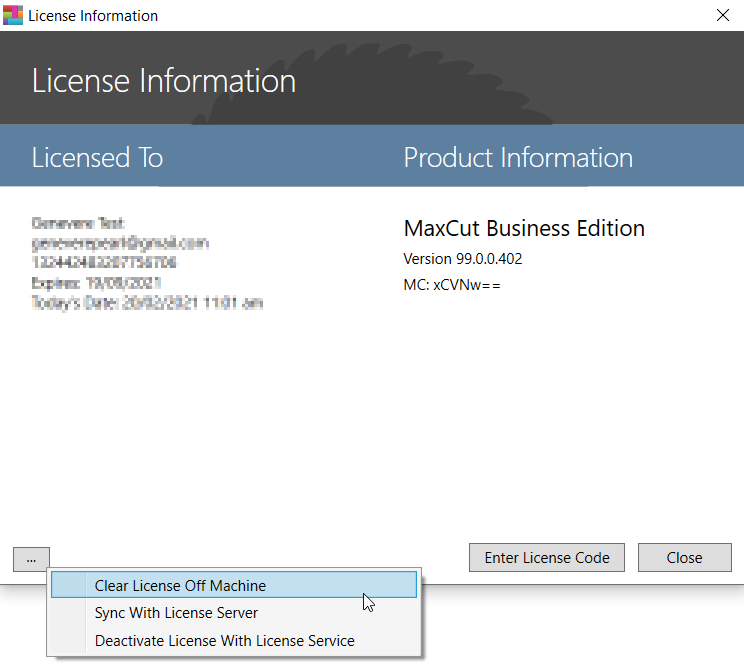
Task: Click the Licensed To section header
Action: pyautogui.click(x=97, y=157)
